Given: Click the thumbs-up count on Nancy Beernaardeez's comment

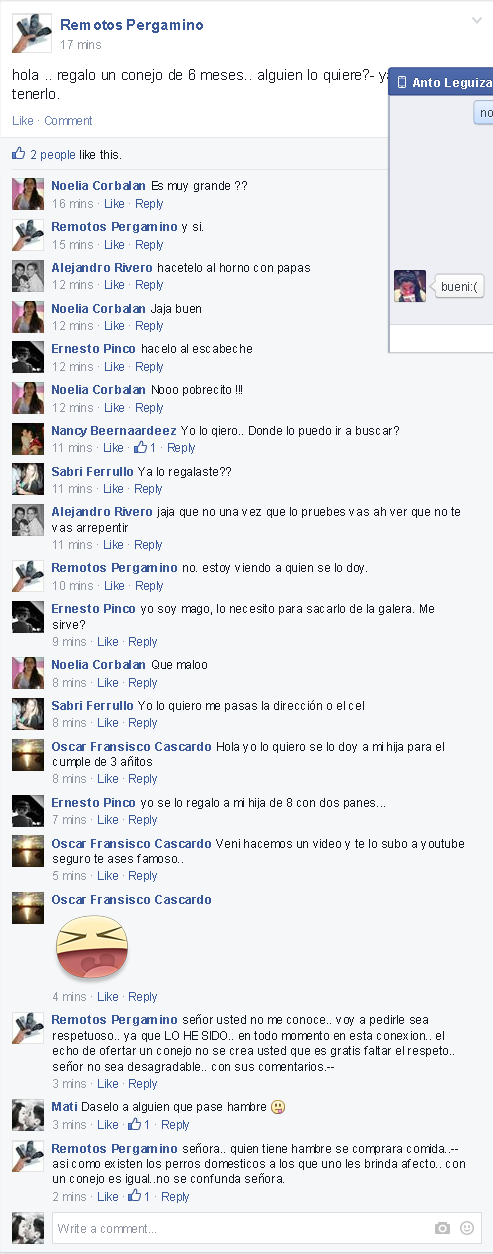Looking at the screenshot, I should pyautogui.click(x=145, y=448).
